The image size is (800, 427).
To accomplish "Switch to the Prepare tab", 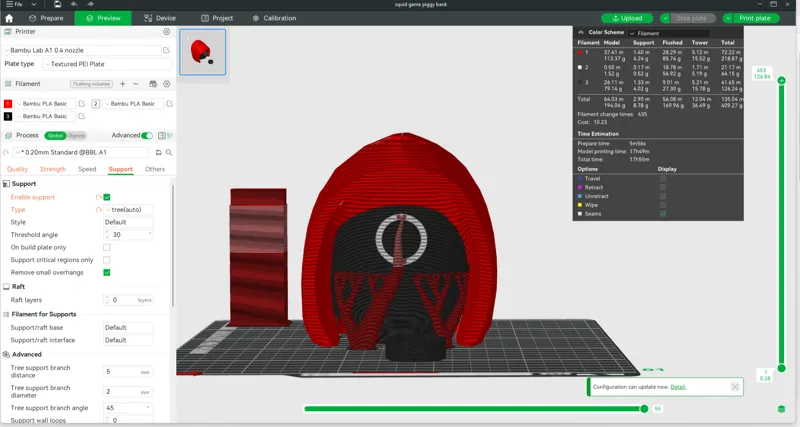I will [x=46, y=18].
